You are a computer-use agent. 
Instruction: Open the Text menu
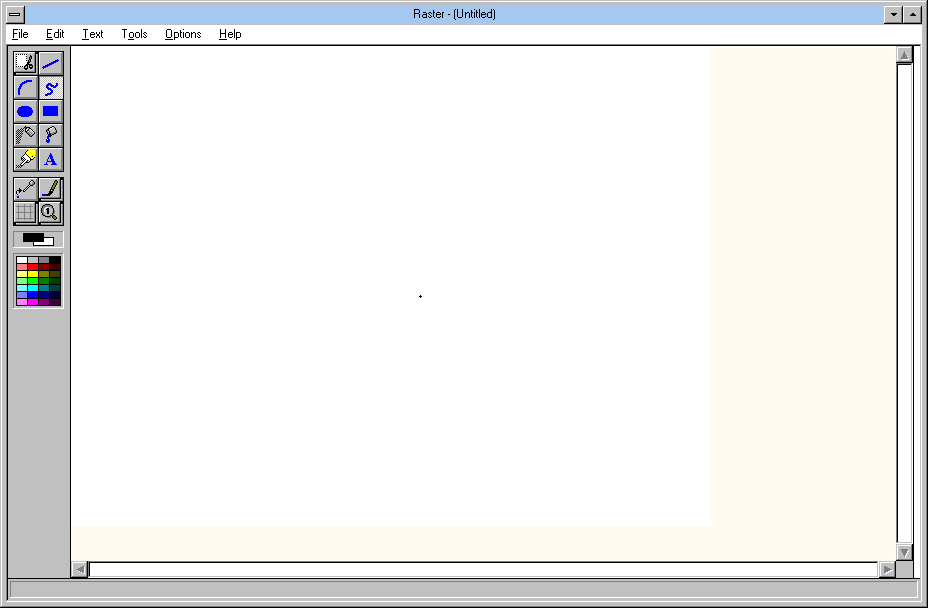click(92, 34)
